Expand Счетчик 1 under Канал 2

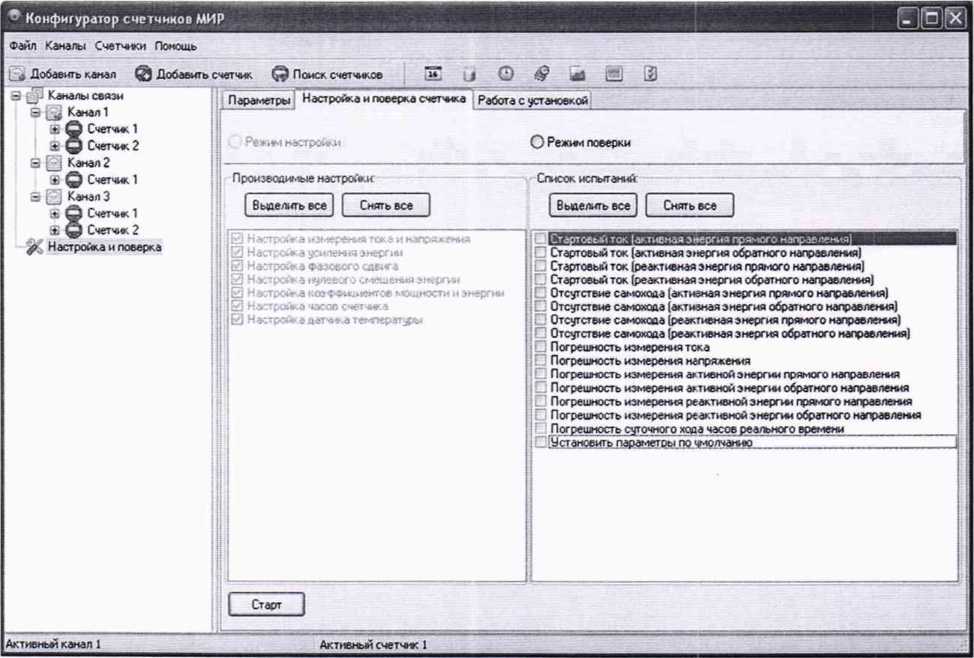click(x=55, y=180)
